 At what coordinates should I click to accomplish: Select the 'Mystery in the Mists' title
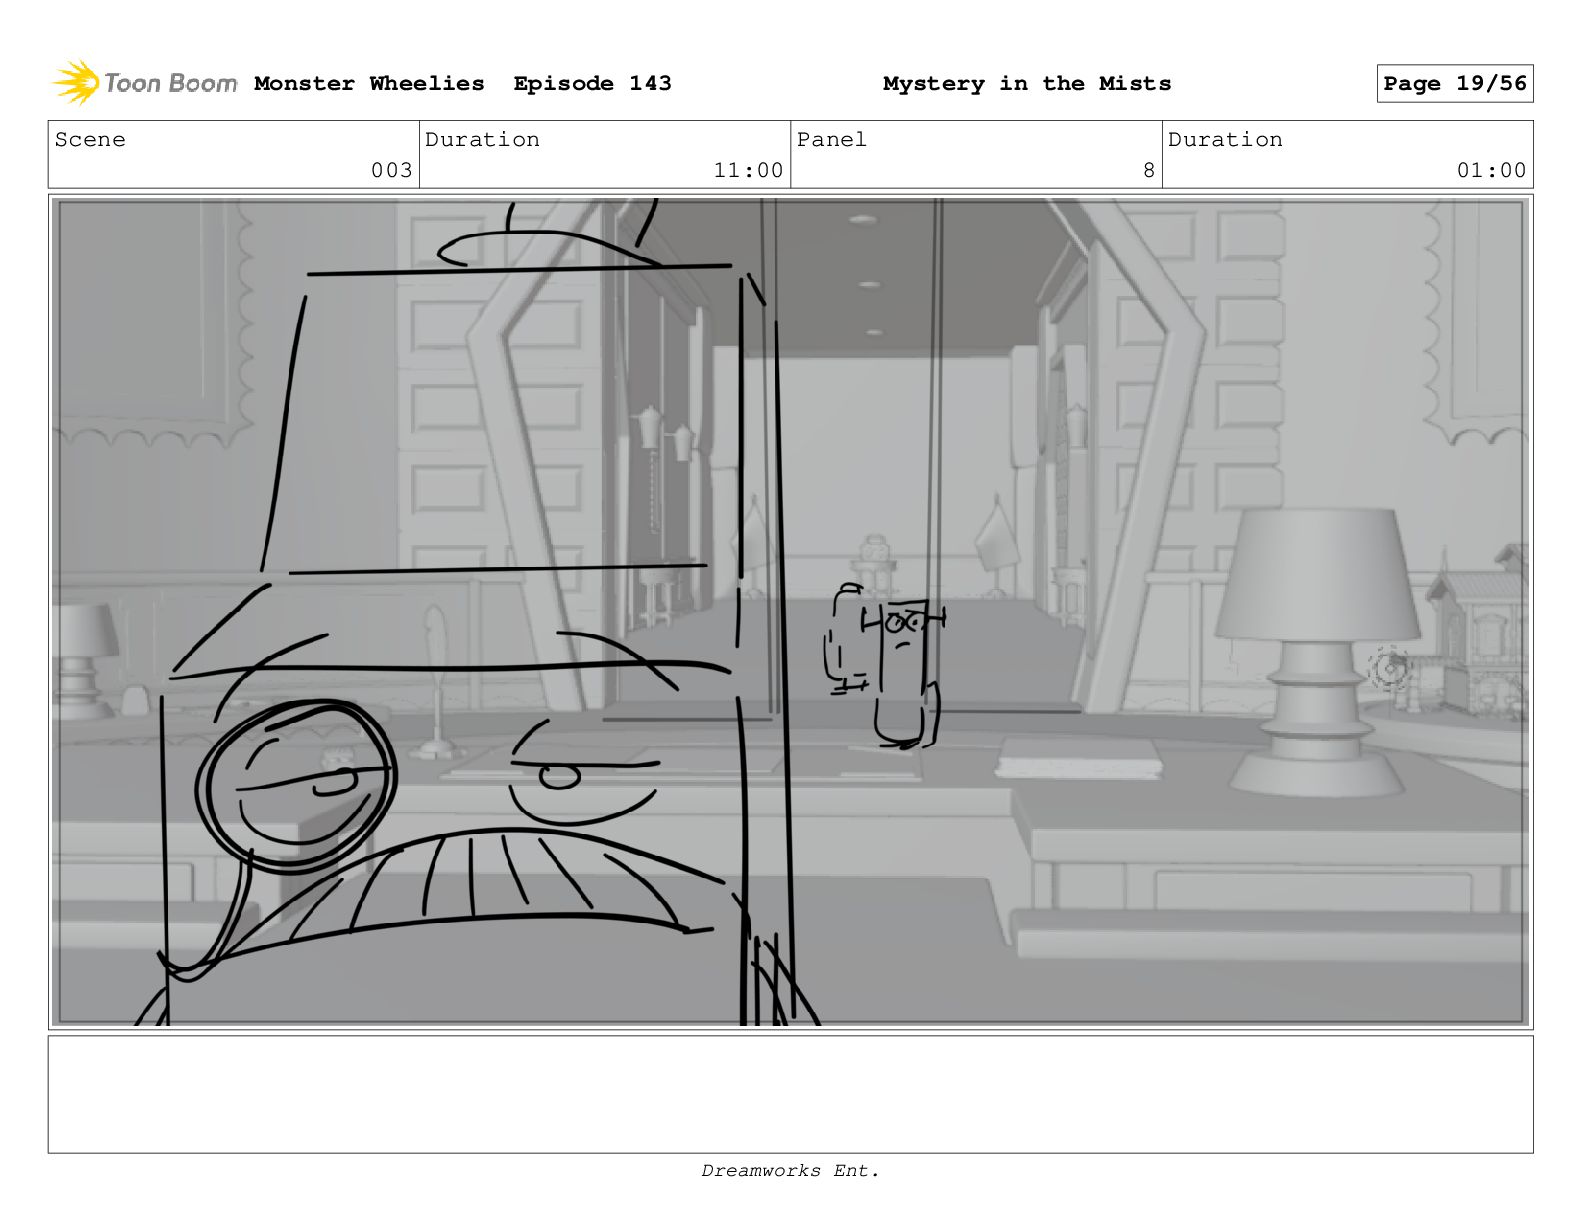(1027, 84)
